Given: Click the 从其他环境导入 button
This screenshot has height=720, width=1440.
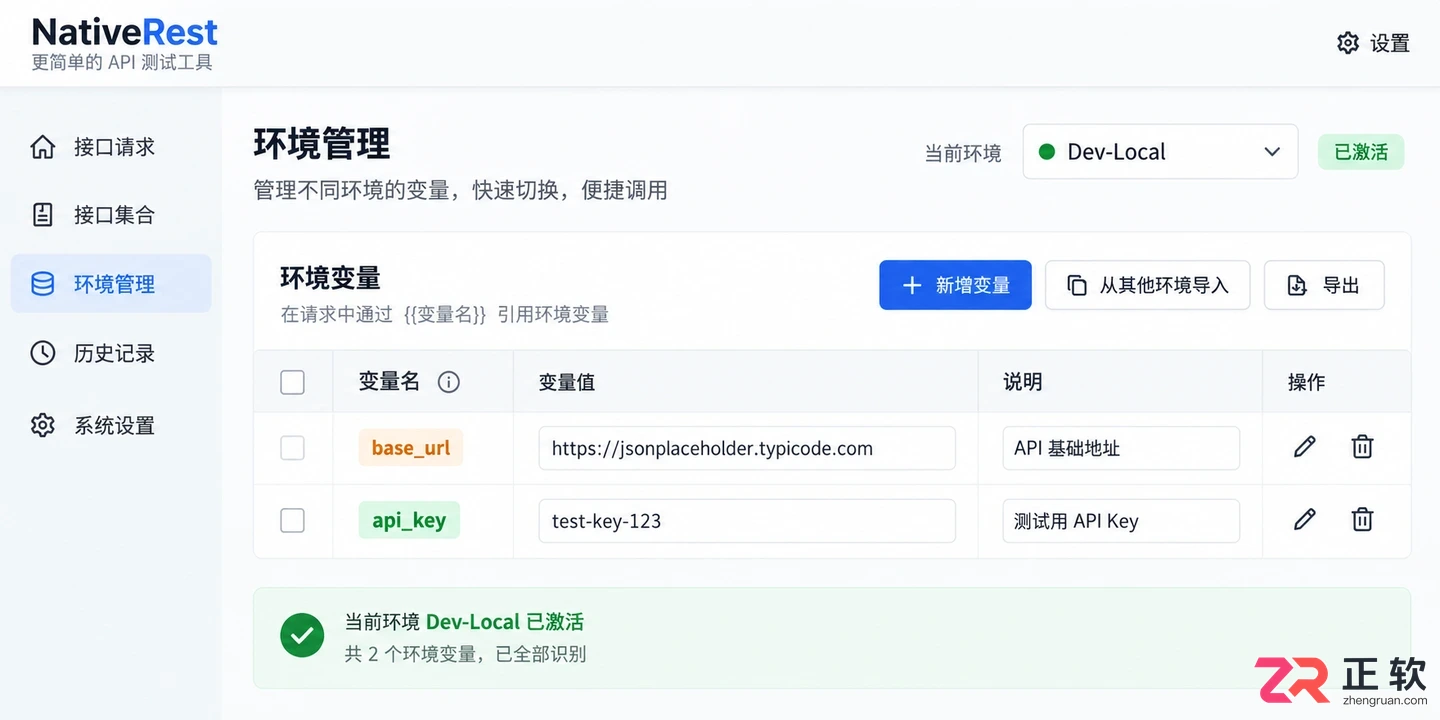Looking at the screenshot, I should [x=1148, y=285].
